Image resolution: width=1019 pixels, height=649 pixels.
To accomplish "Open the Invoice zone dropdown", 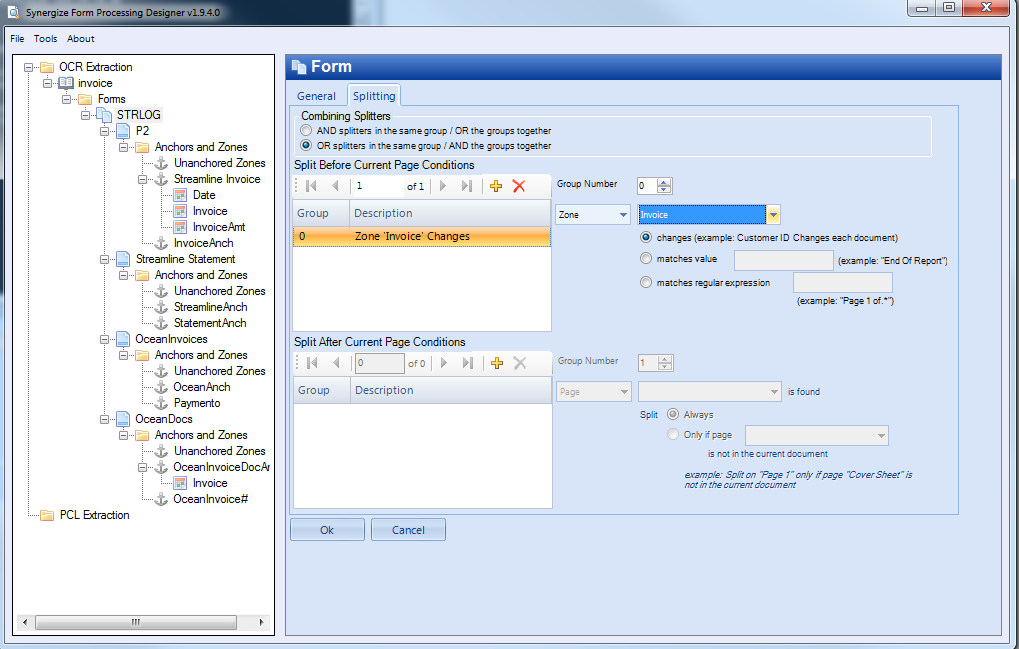I will (x=772, y=214).
